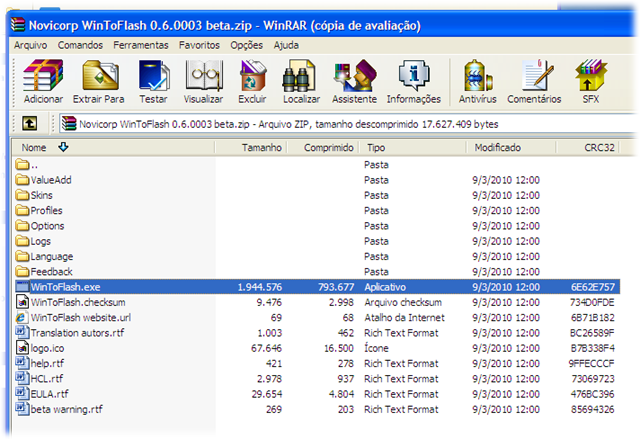Click the Feedback folder icon
The height and width of the screenshot is (439, 640).
(22, 272)
